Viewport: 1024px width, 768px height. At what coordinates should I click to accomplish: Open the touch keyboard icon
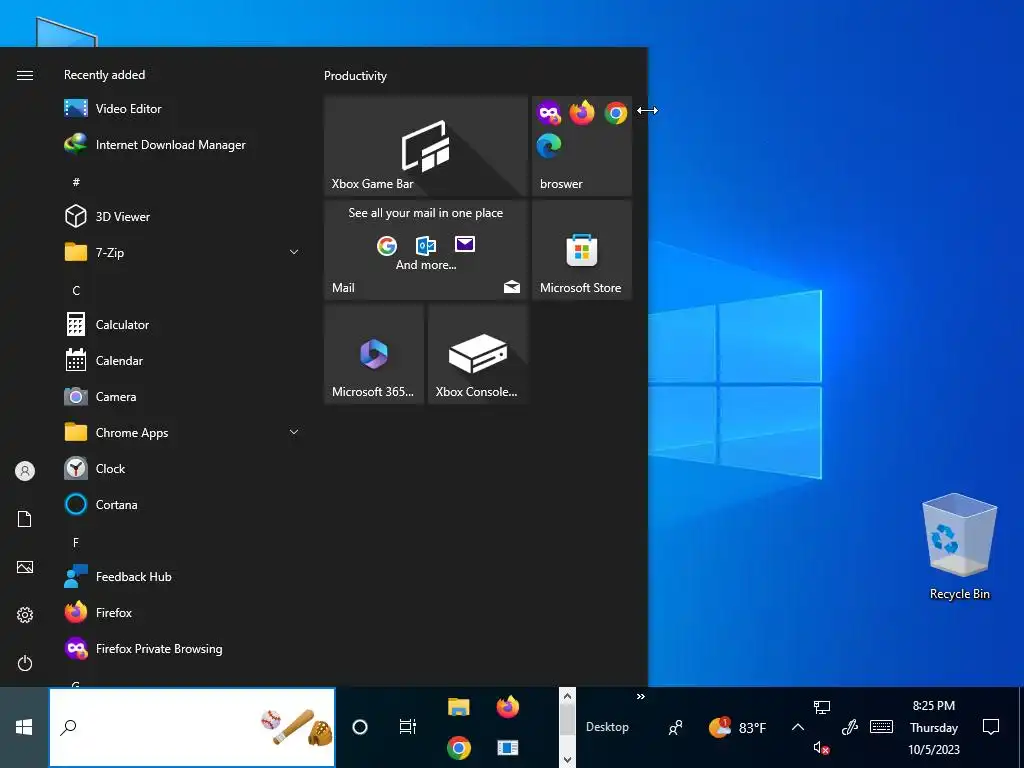click(882, 727)
